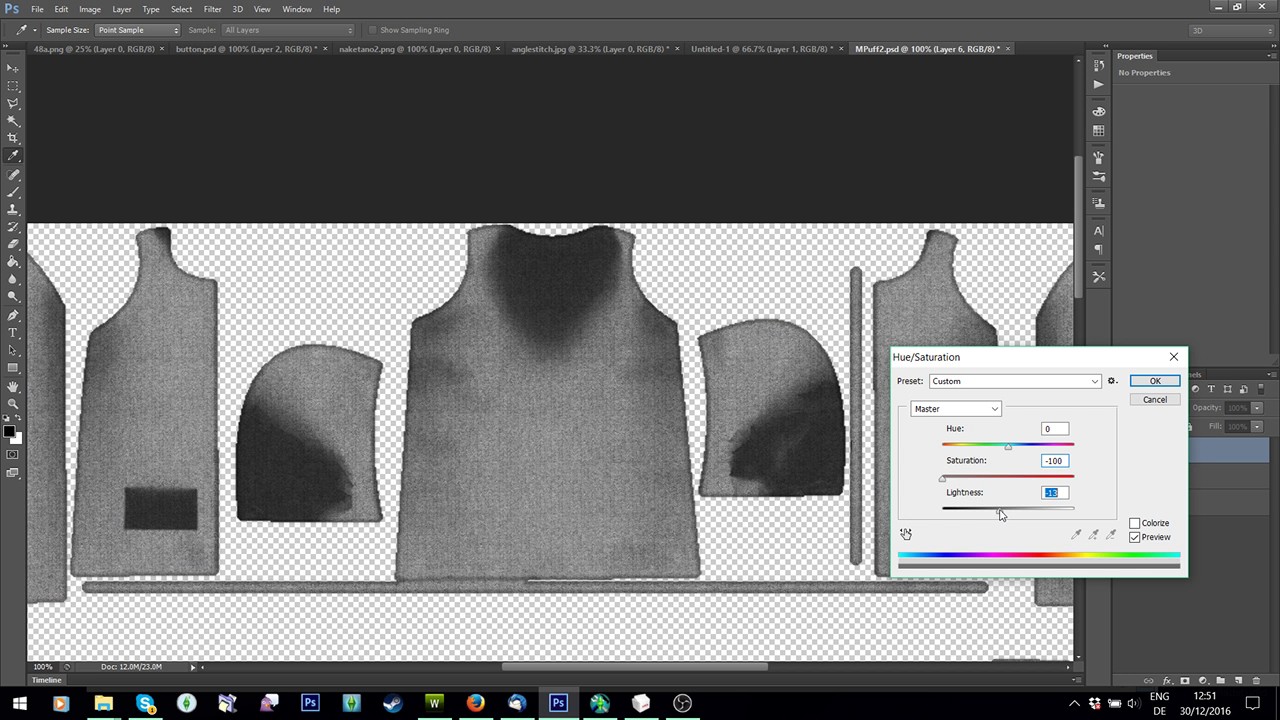Select the Crop tool
The image size is (1280, 720).
point(13,138)
